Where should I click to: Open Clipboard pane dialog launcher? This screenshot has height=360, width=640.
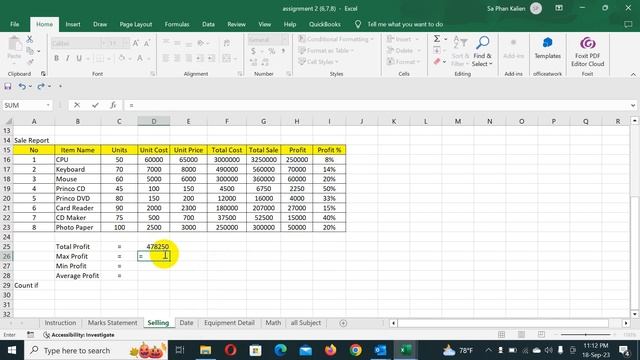(x=43, y=74)
